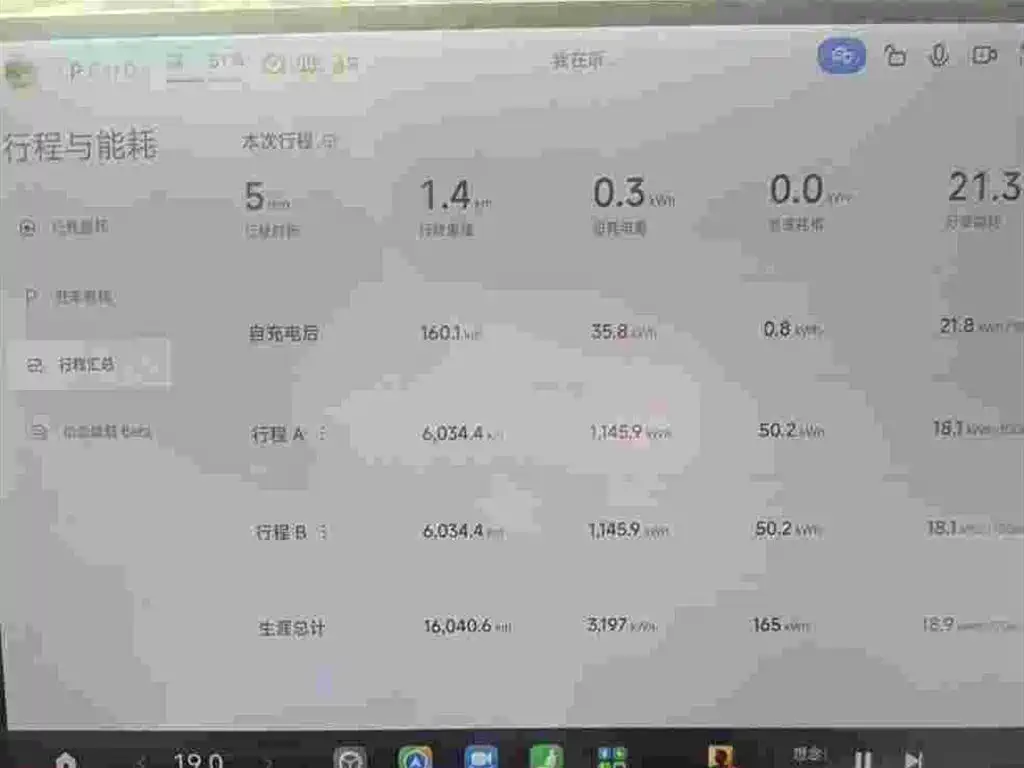The image size is (1024, 768).
Task: Tap the 21.3 average consumption value
Action: pos(985,187)
